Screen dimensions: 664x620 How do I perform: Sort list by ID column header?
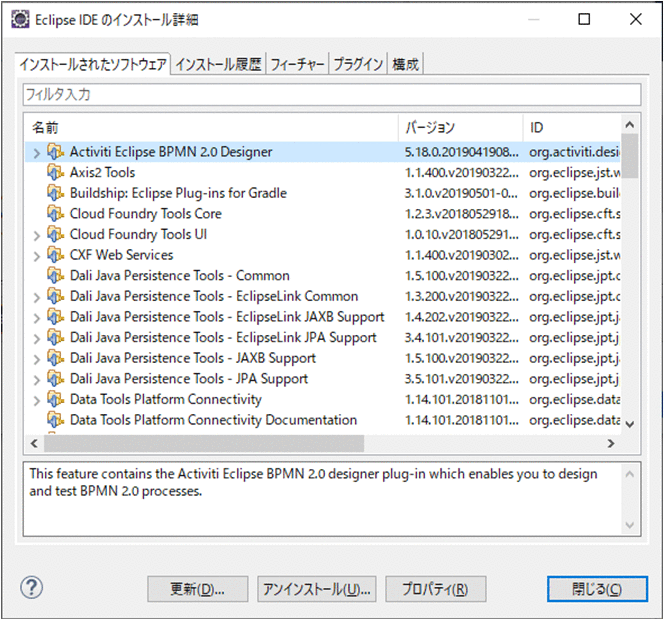(x=572, y=127)
